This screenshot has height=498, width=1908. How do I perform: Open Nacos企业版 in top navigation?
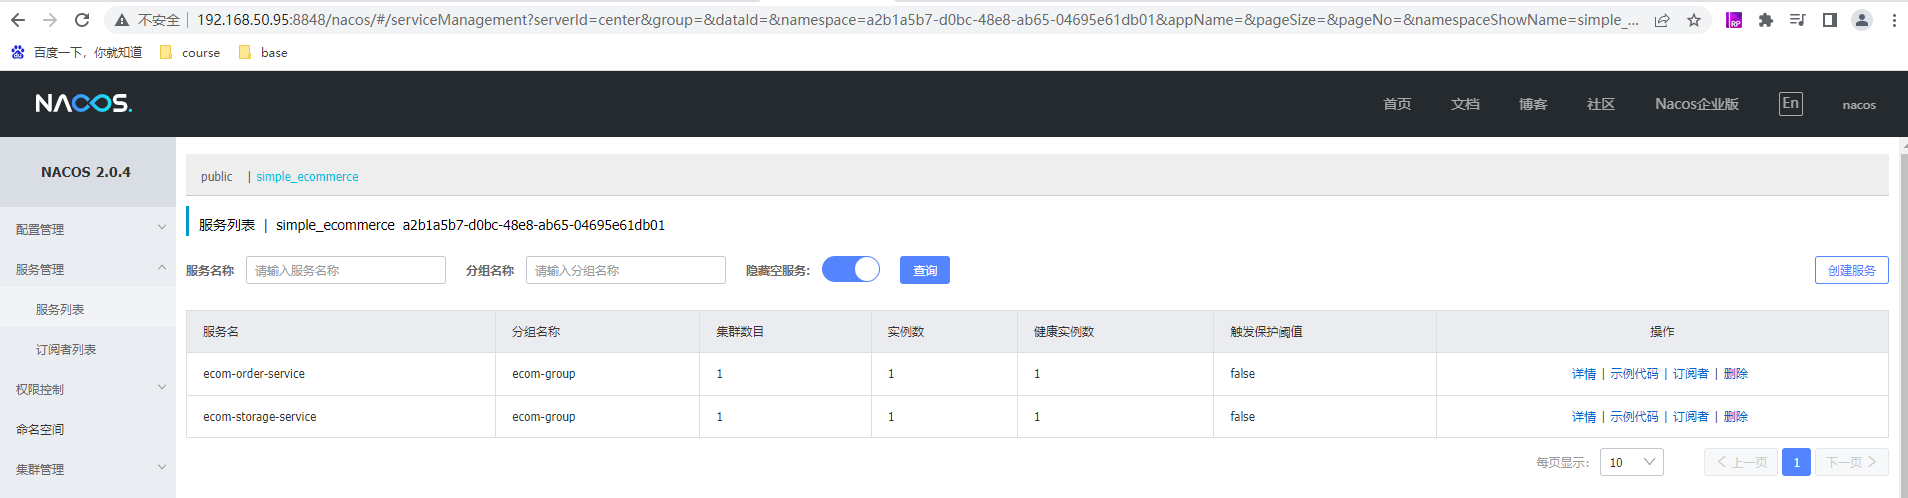[x=1697, y=104]
